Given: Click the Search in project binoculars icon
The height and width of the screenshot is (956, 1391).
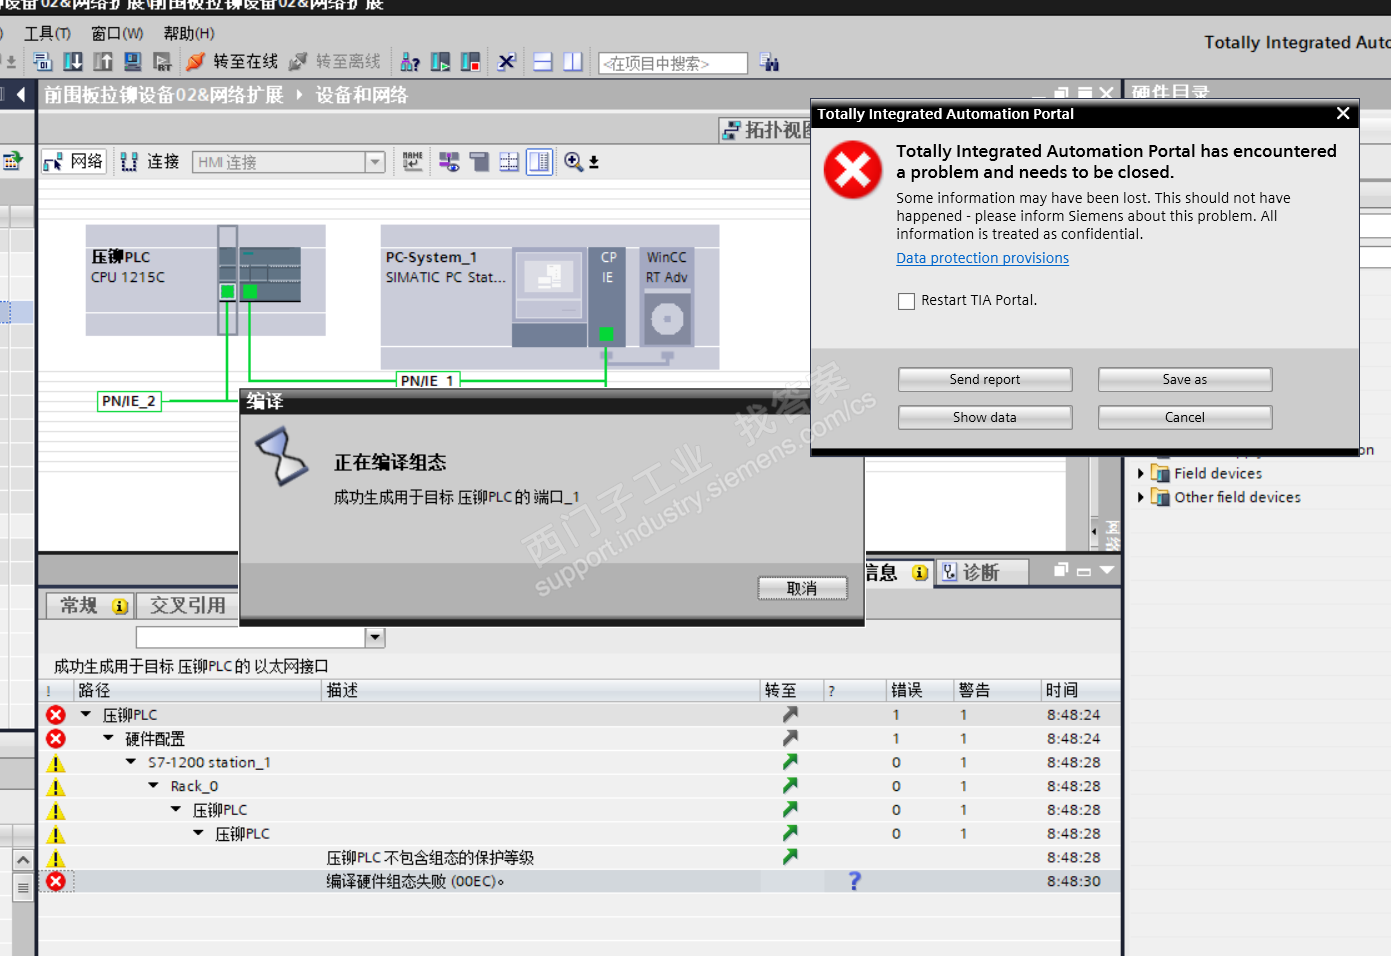Looking at the screenshot, I should coord(769,62).
